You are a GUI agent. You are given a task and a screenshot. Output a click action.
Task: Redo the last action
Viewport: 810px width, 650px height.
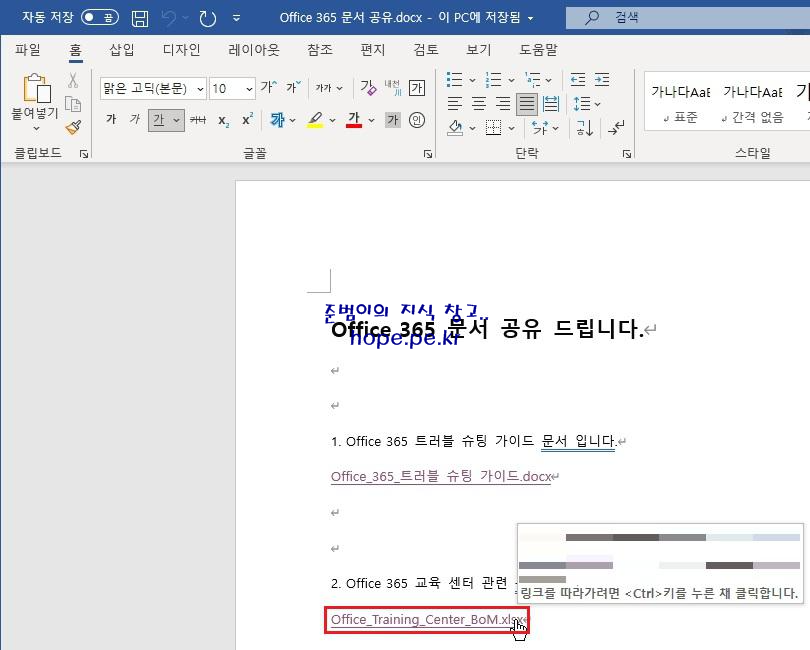[x=208, y=19]
